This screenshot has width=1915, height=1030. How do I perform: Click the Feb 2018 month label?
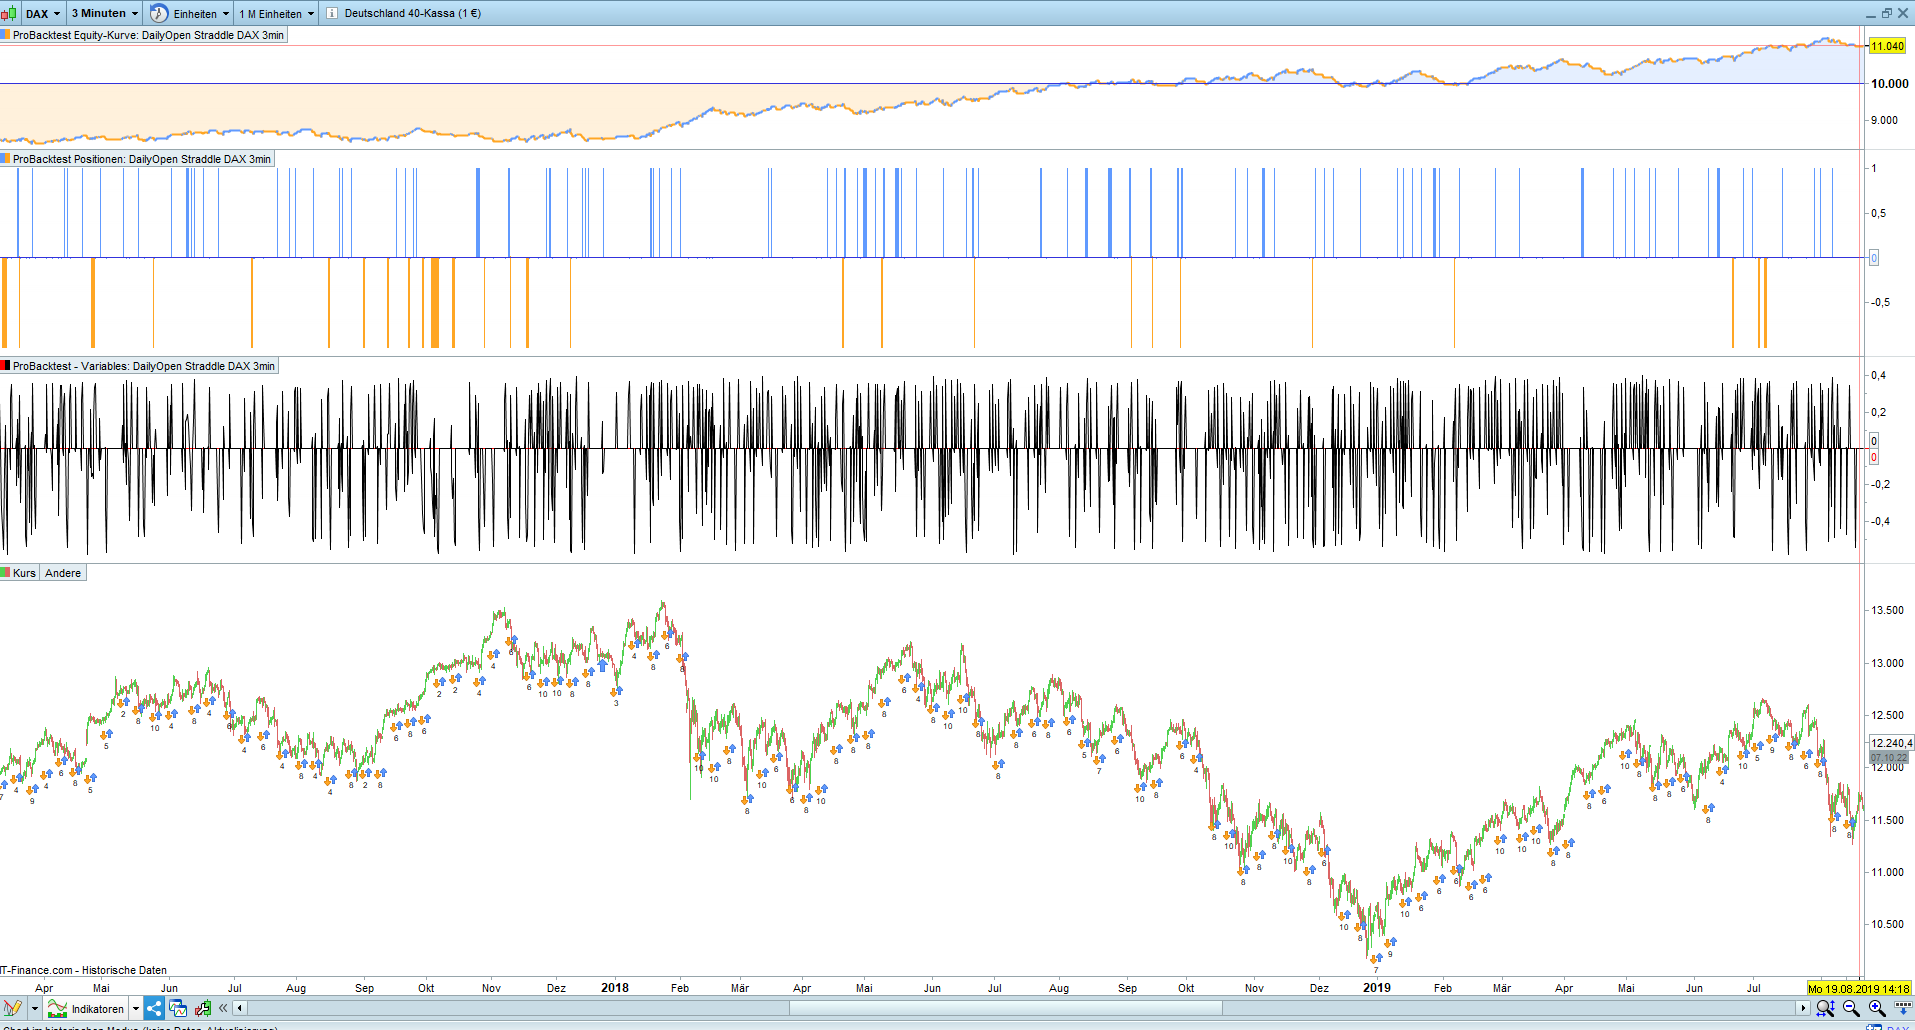[x=680, y=988]
